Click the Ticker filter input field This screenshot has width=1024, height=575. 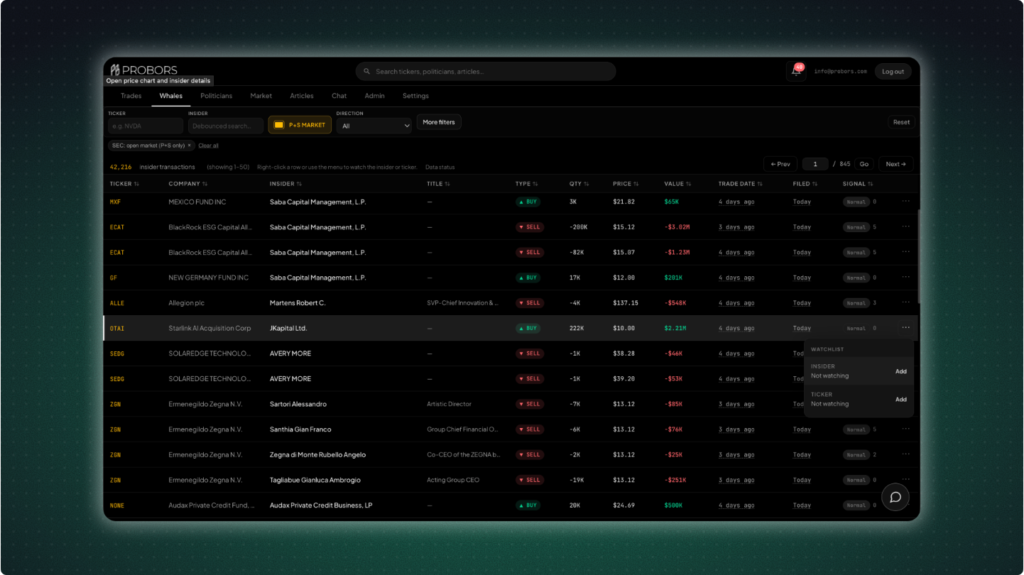[145, 125]
